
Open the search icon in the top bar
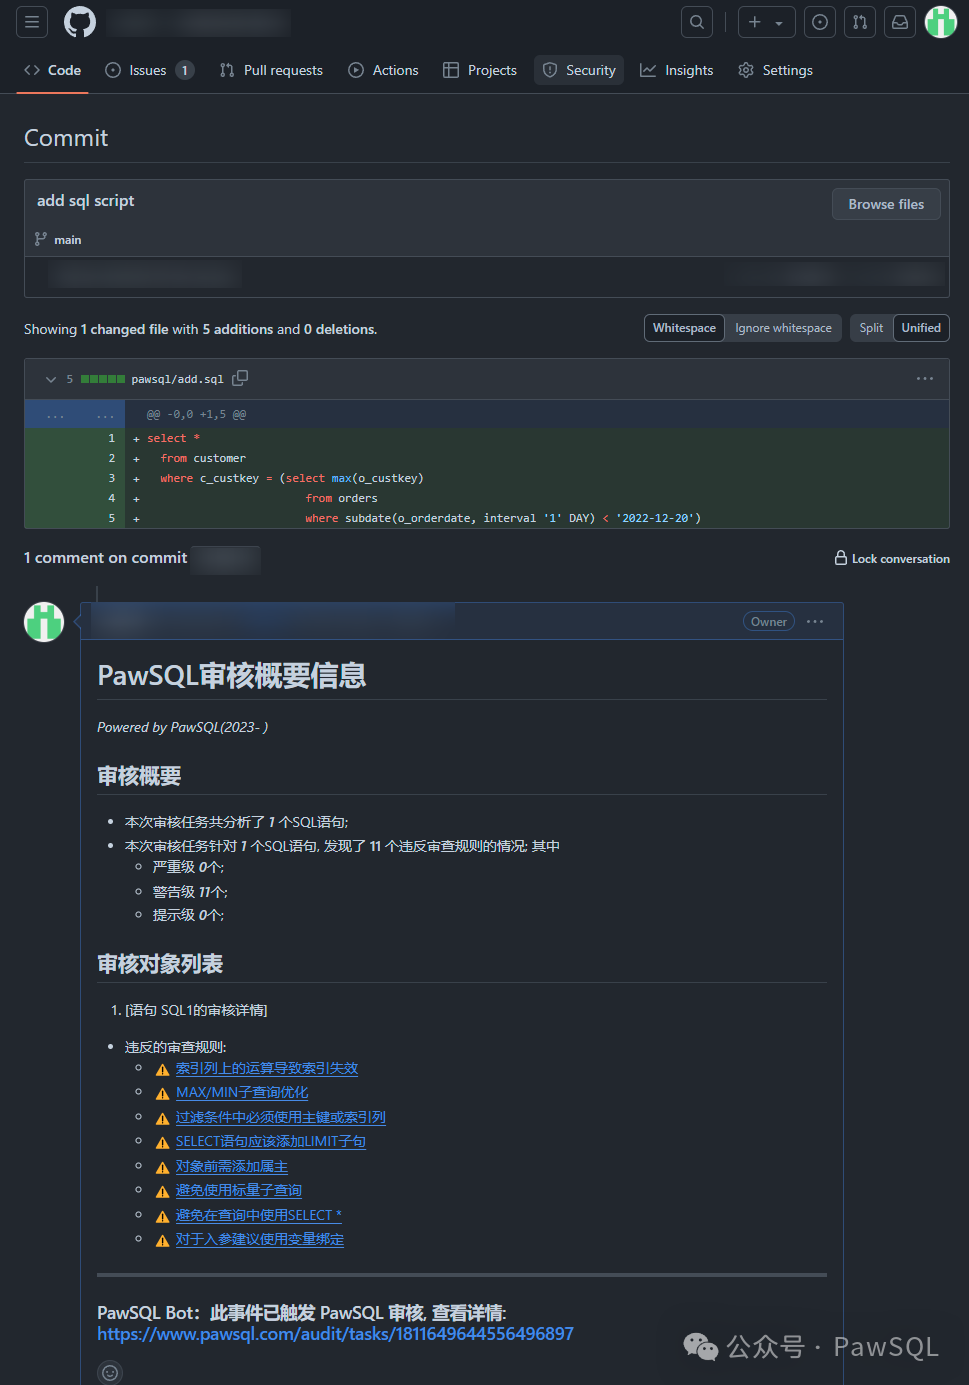point(696,21)
